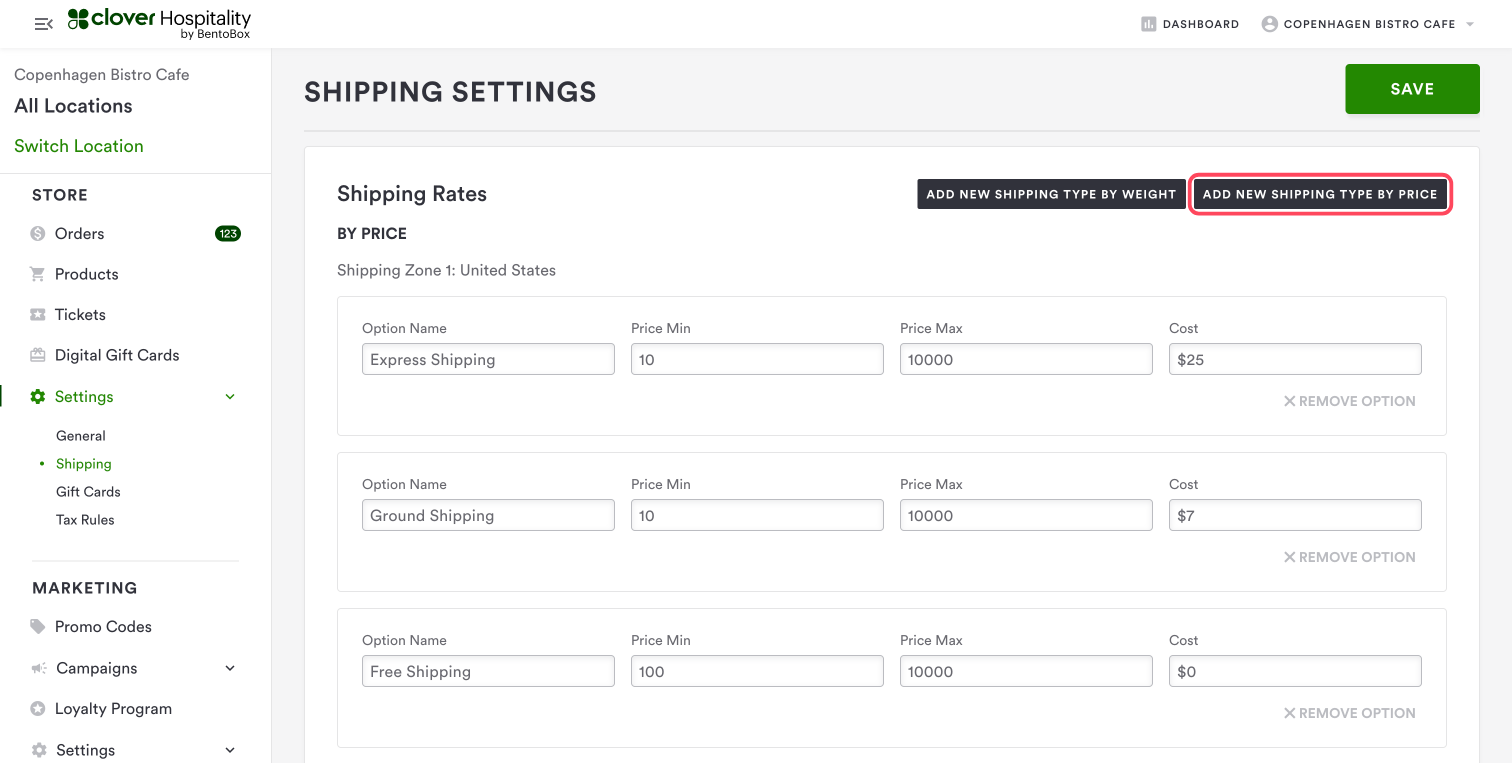Open Tax Rules settings subpage
This screenshot has width=1512, height=763.
[85, 520]
